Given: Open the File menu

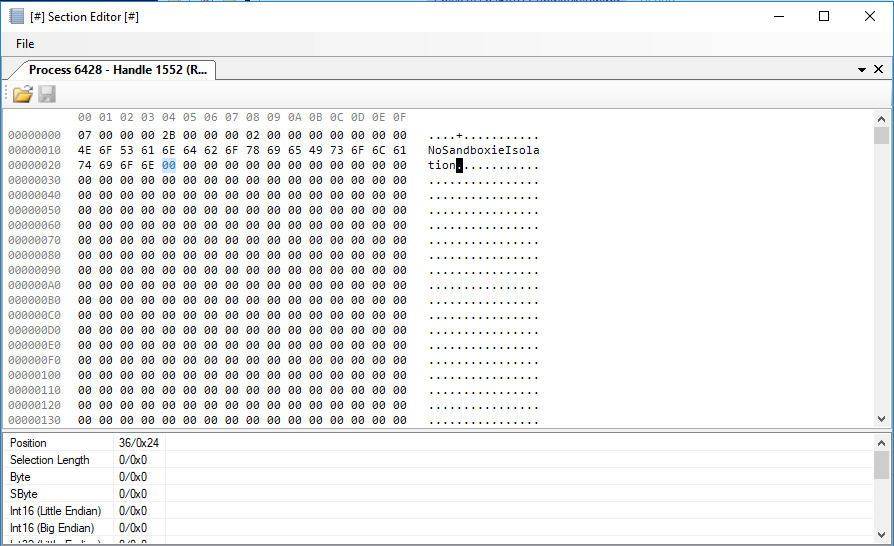Looking at the screenshot, I should 25,44.
